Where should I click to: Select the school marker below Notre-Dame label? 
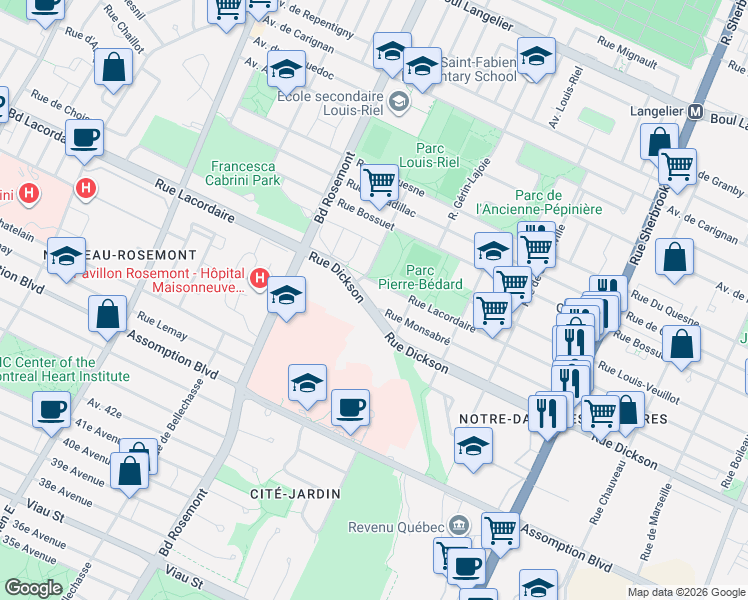click(473, 445)
